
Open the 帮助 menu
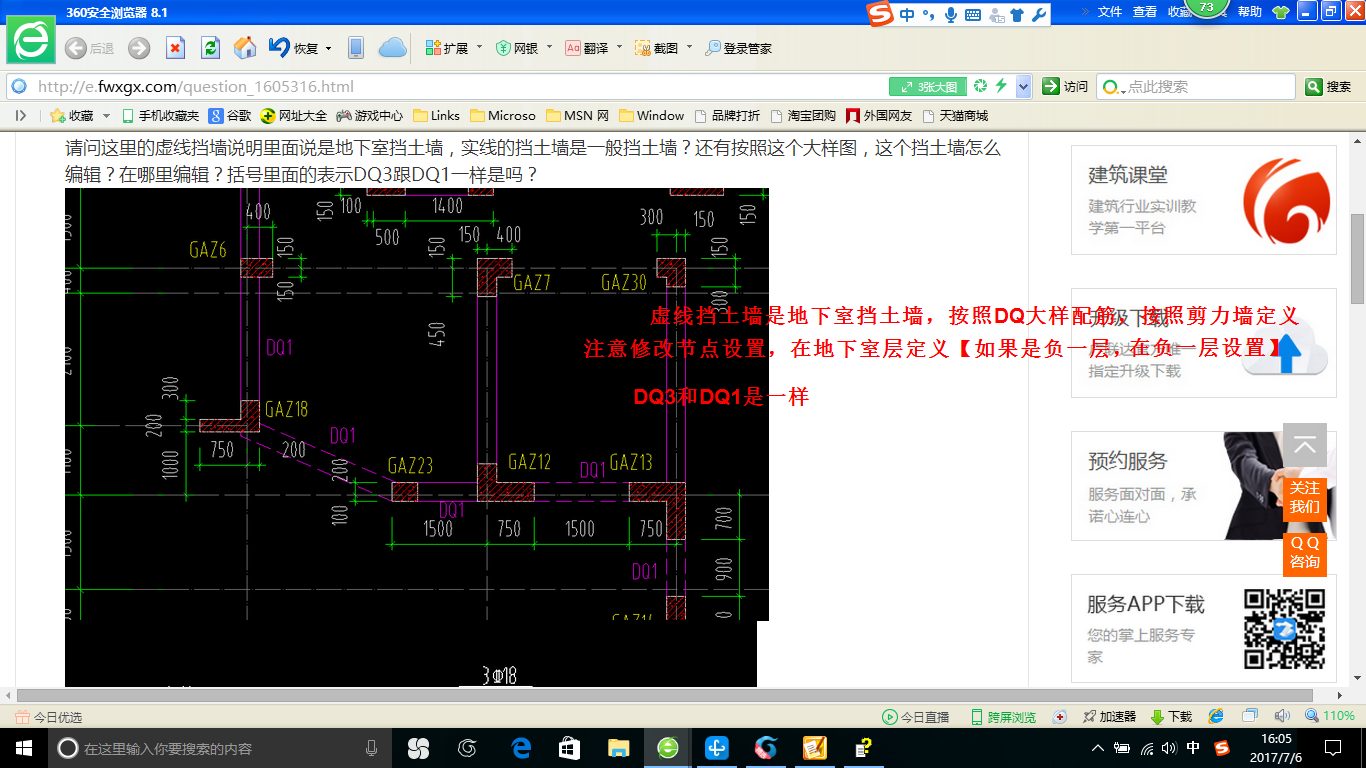[1250, 12]
